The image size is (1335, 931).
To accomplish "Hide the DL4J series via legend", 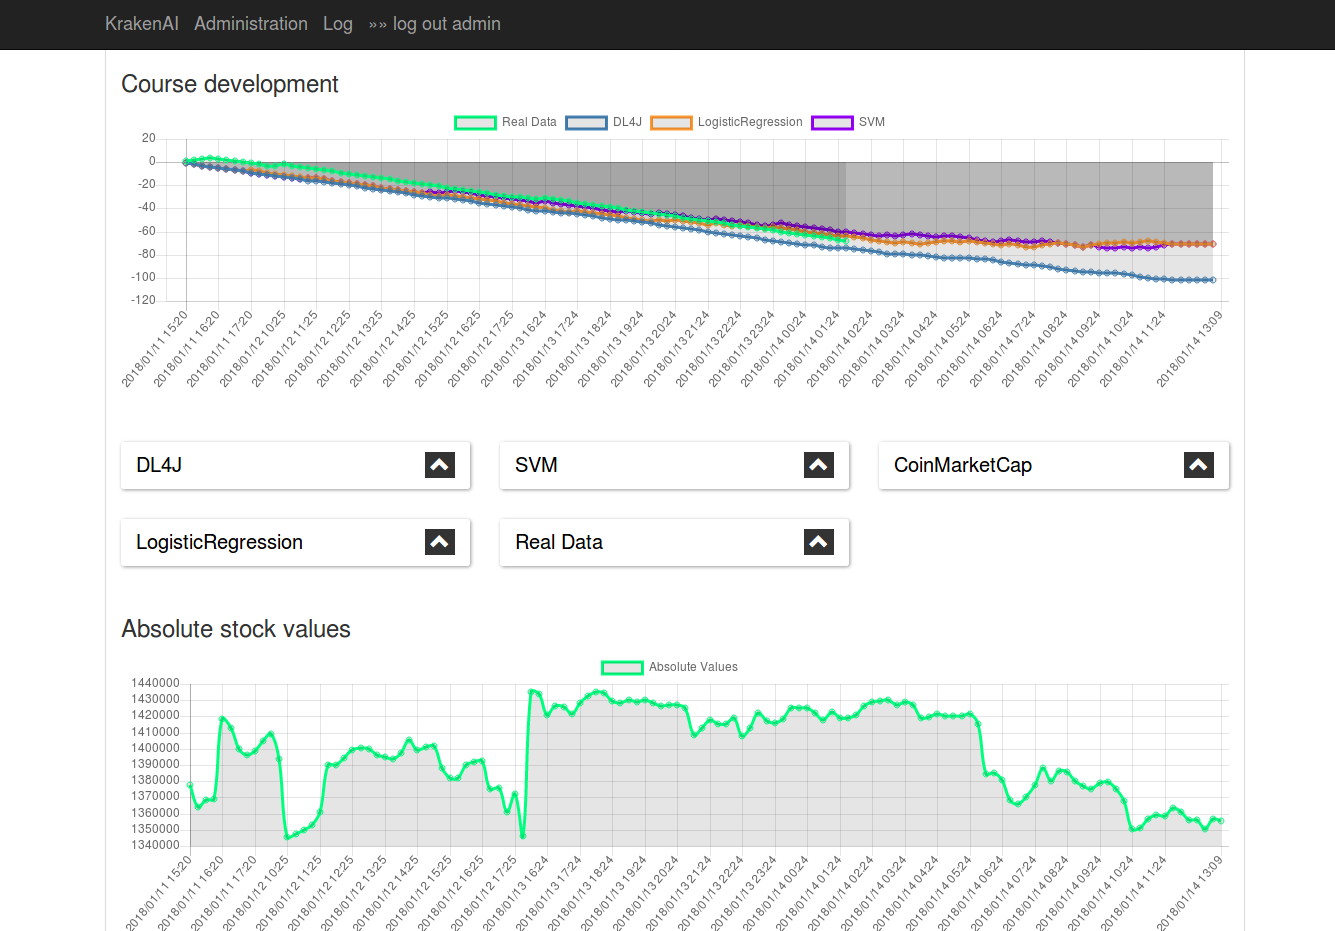I will 627,122.
